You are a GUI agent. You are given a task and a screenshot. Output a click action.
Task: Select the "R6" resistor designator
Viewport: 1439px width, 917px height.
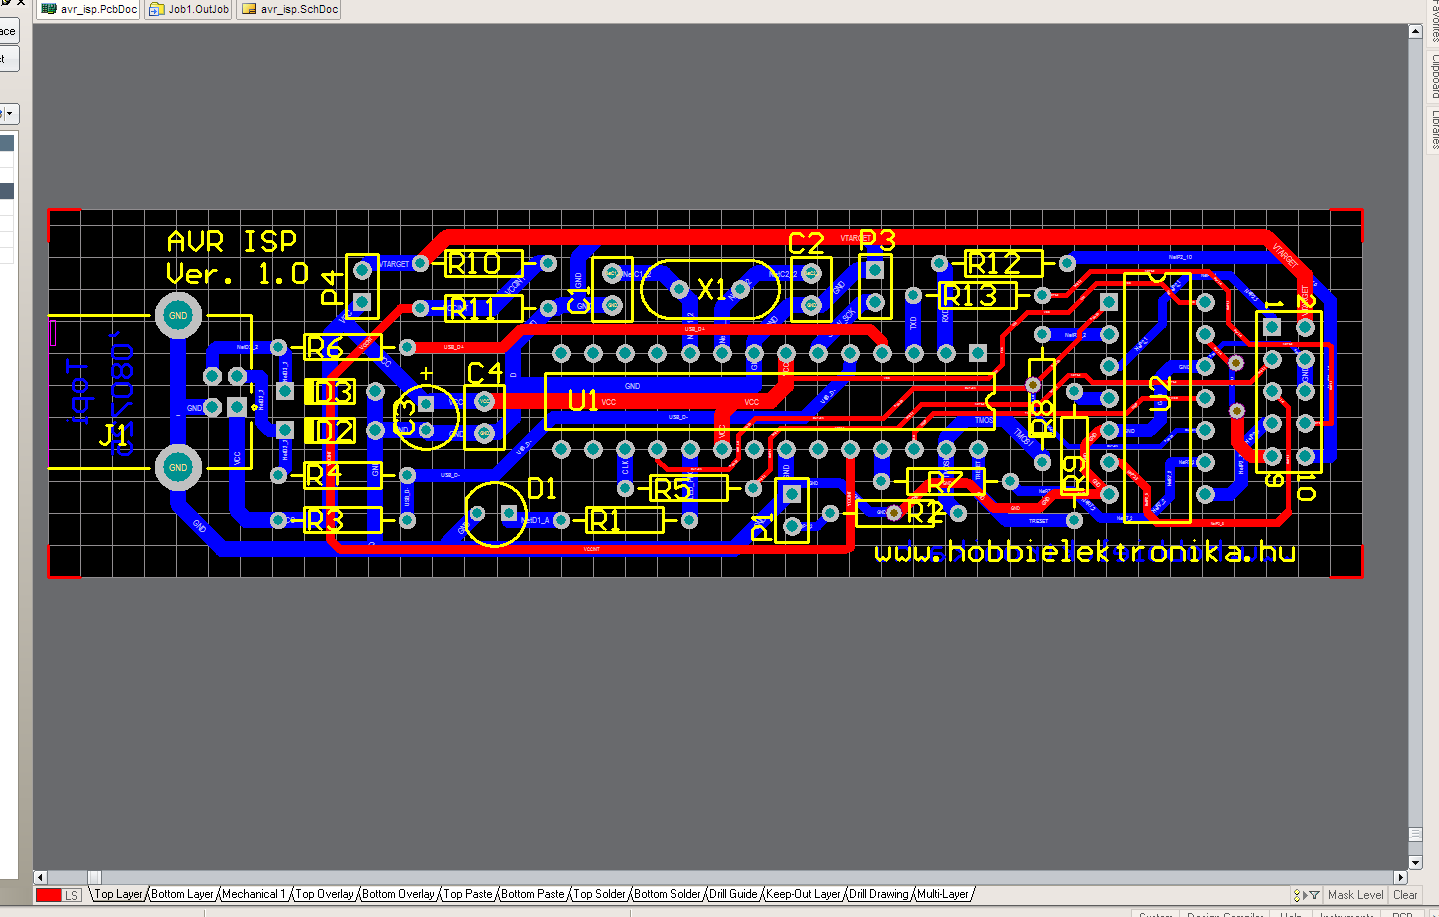pyautogui.click(x=325, y=348)
